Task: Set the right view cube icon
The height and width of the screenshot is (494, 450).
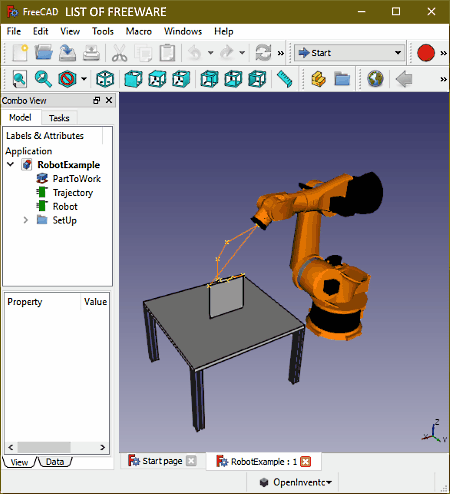Action: point(181,79)
